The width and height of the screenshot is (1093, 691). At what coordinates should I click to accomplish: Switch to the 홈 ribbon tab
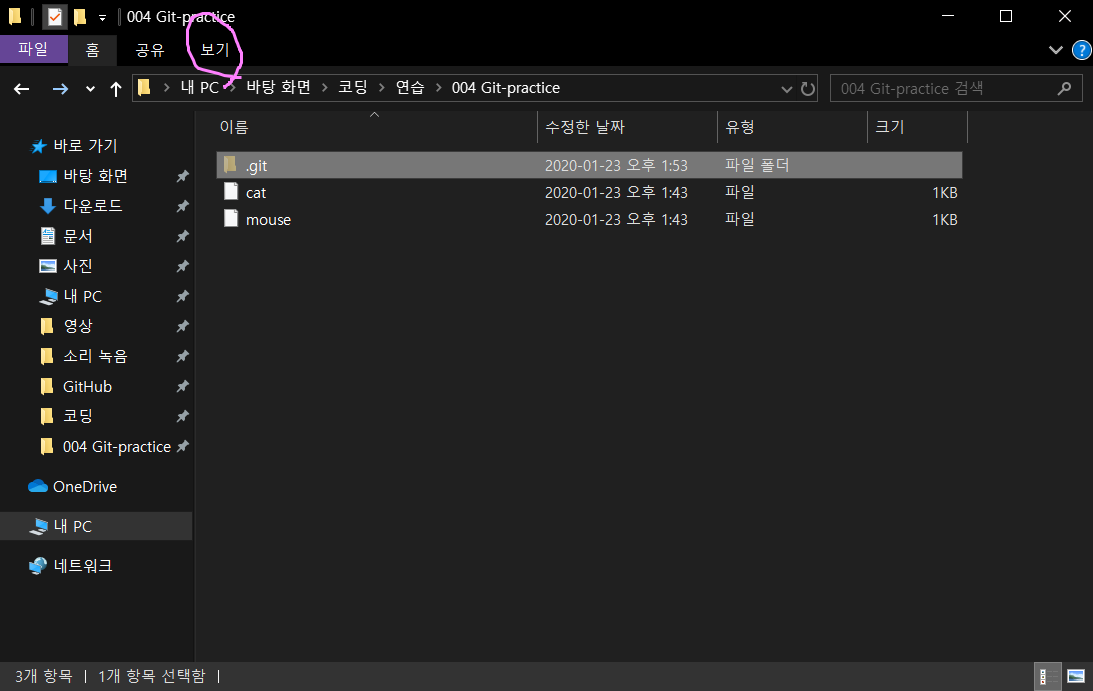(x=92, y=50)
